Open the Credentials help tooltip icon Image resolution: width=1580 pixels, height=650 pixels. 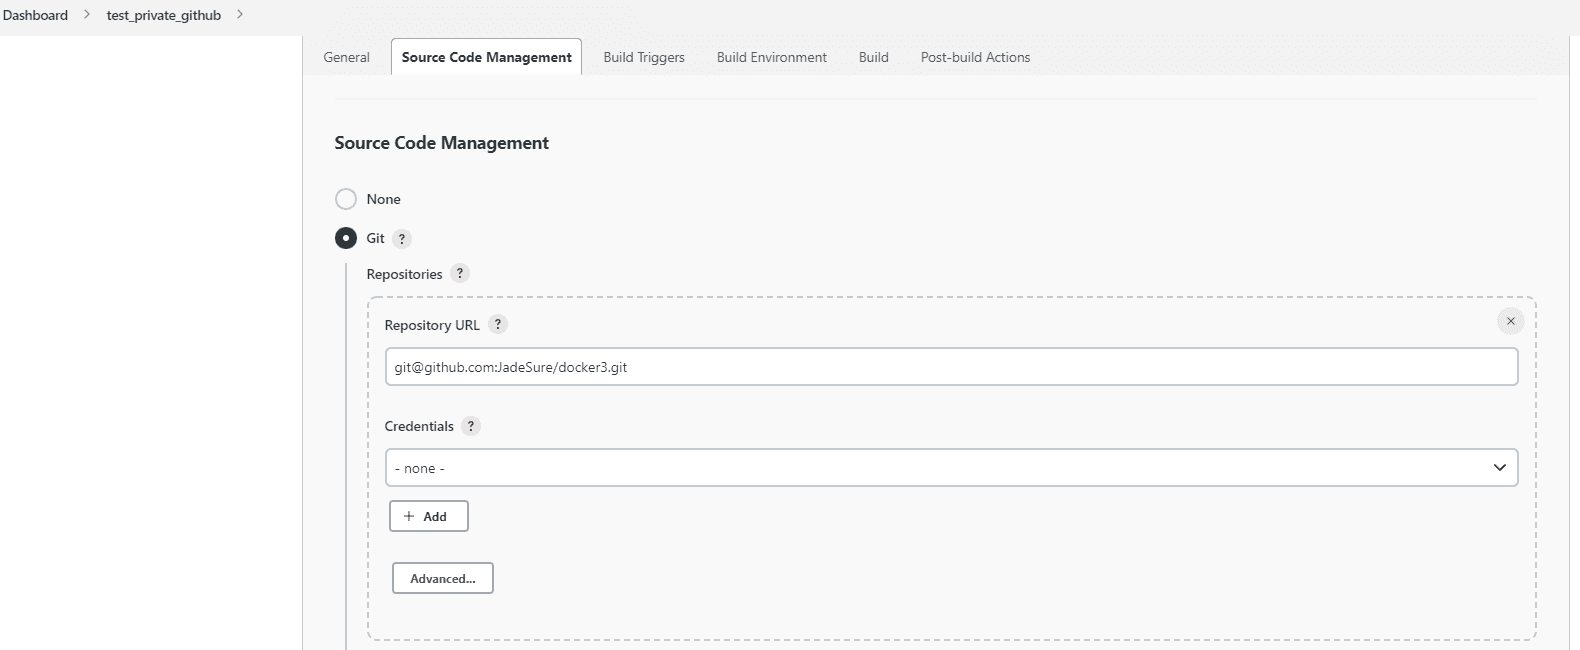(471, 426)
